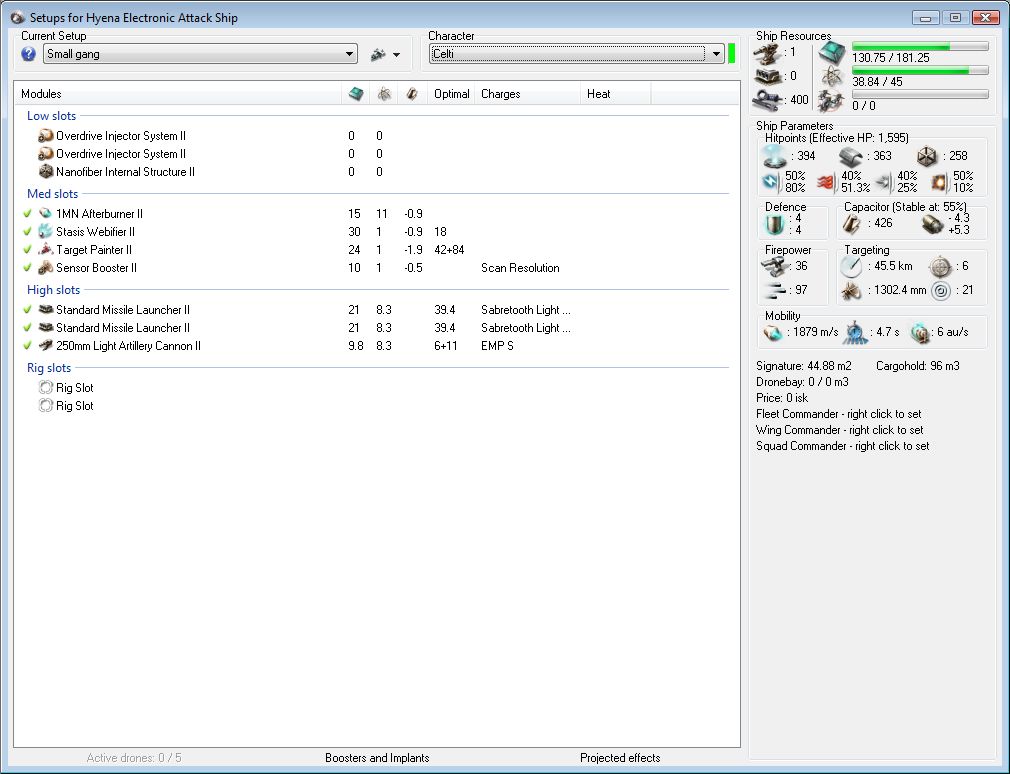The height and width of the screenshot is (774, 1010).
Task: Click the CPU resource icon beside 130.75
Action: [x=832, y=53]
